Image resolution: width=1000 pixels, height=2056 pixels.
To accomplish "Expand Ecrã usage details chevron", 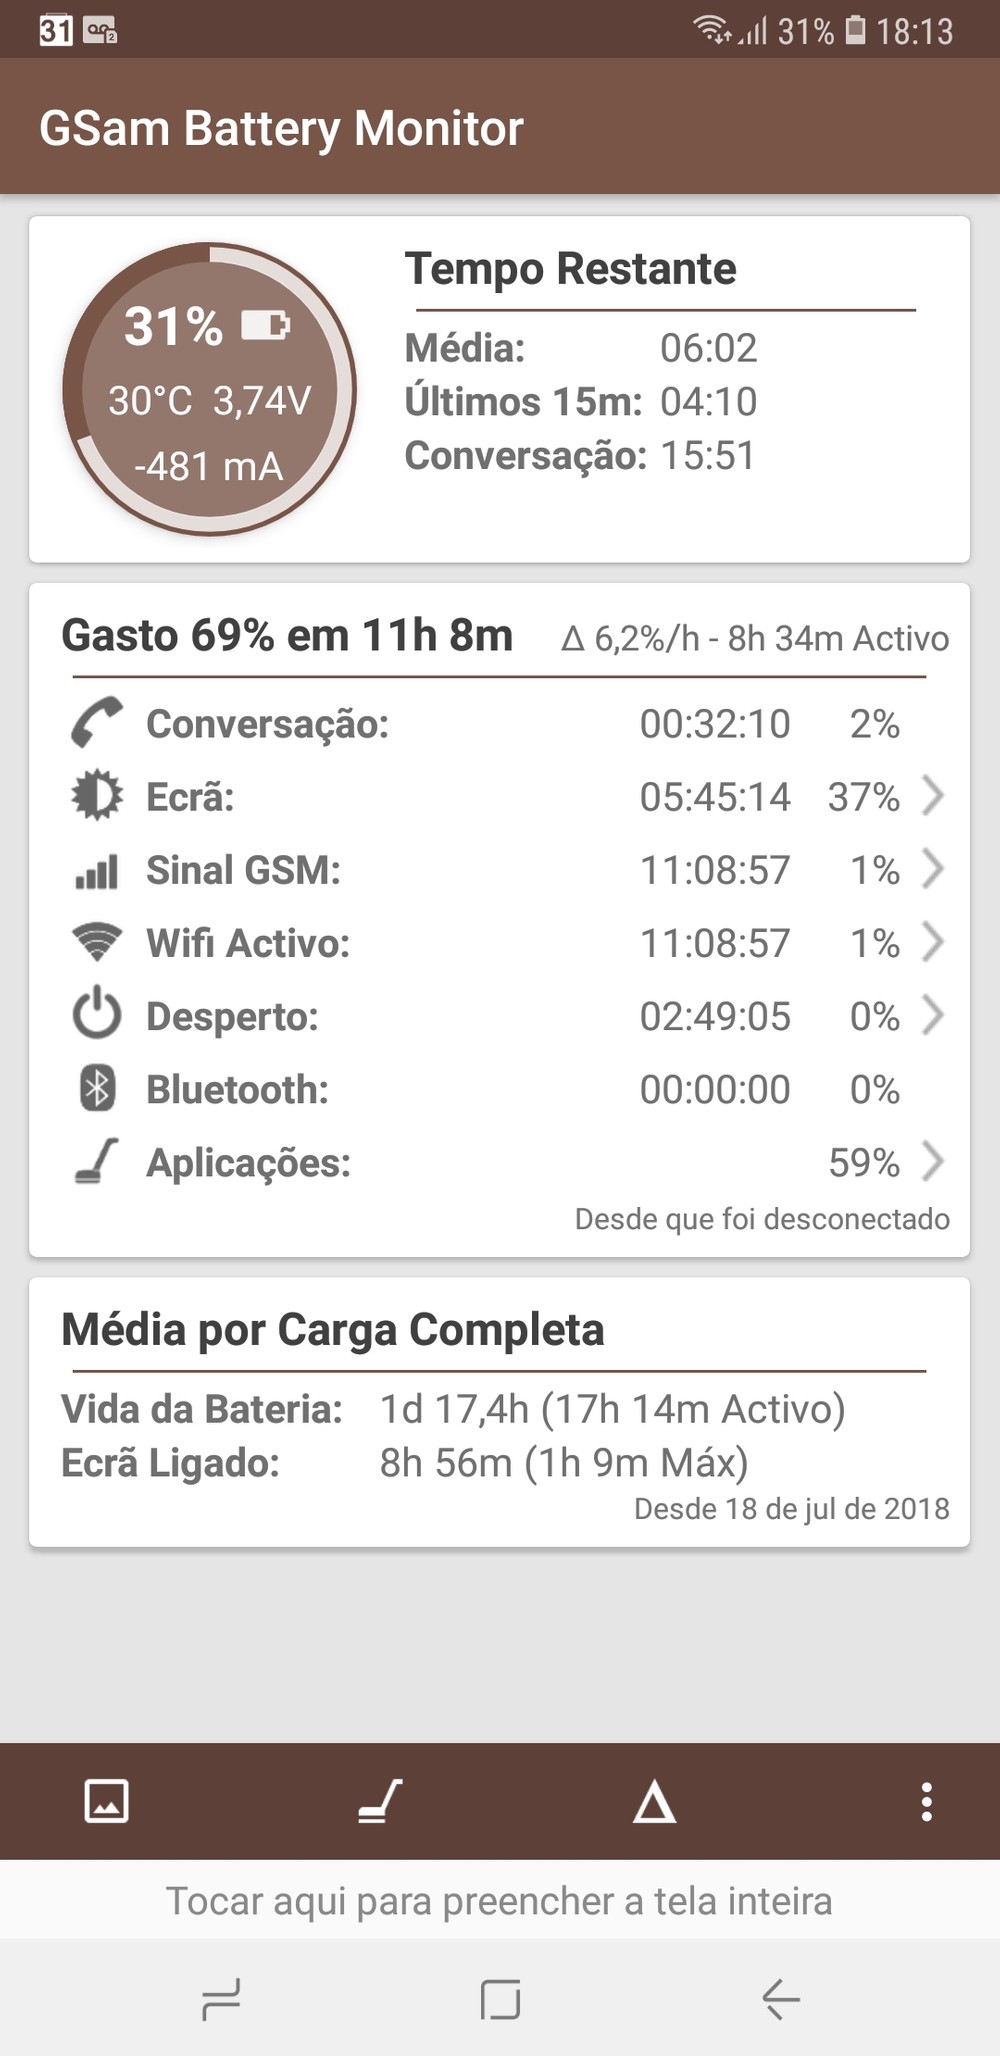I will pos(932,797).
